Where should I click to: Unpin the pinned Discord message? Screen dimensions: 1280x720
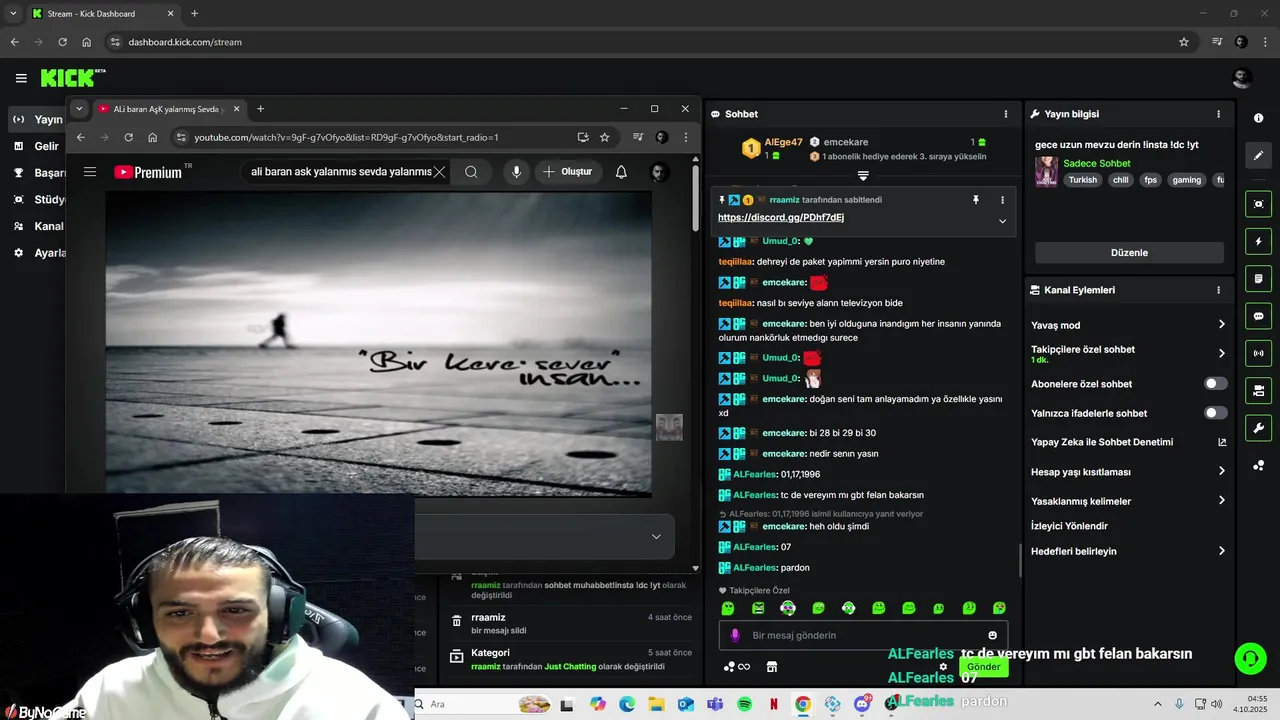click(x=976, y=200)
